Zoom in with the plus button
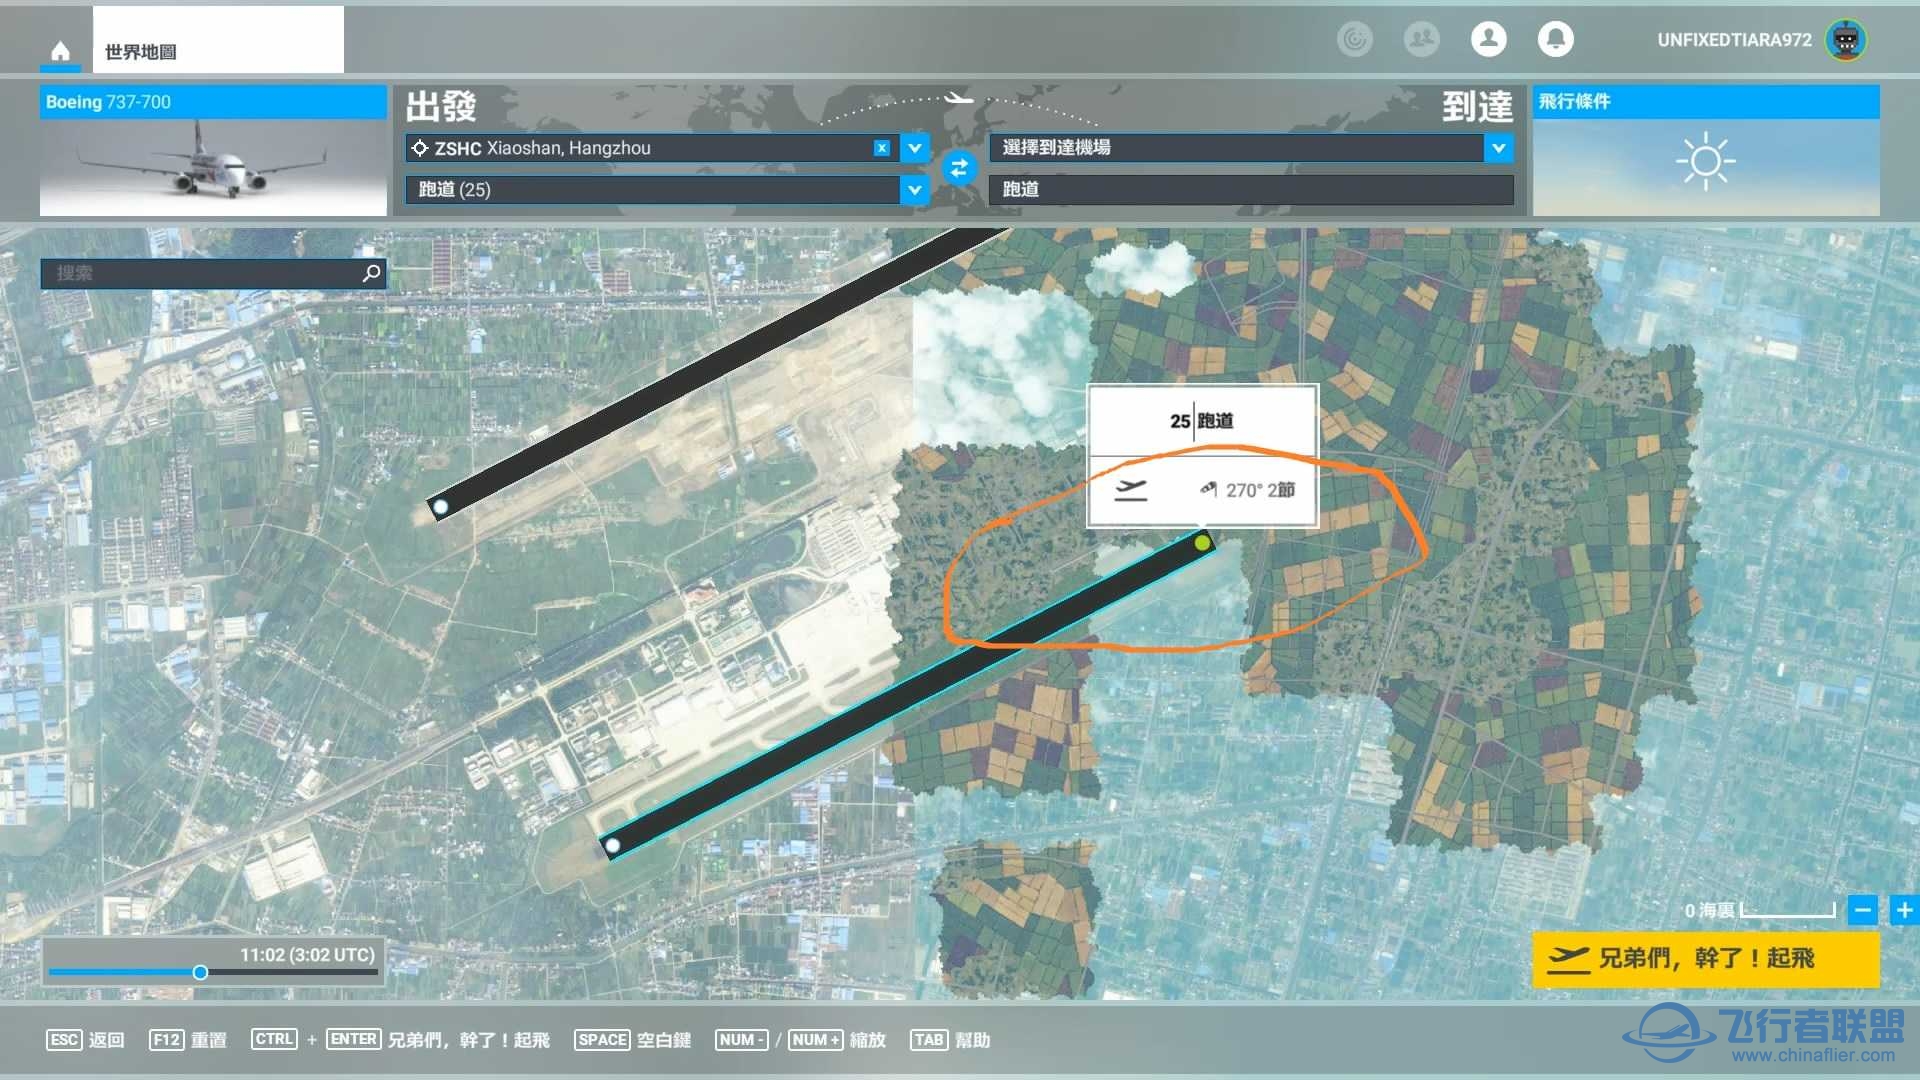 1904,910
